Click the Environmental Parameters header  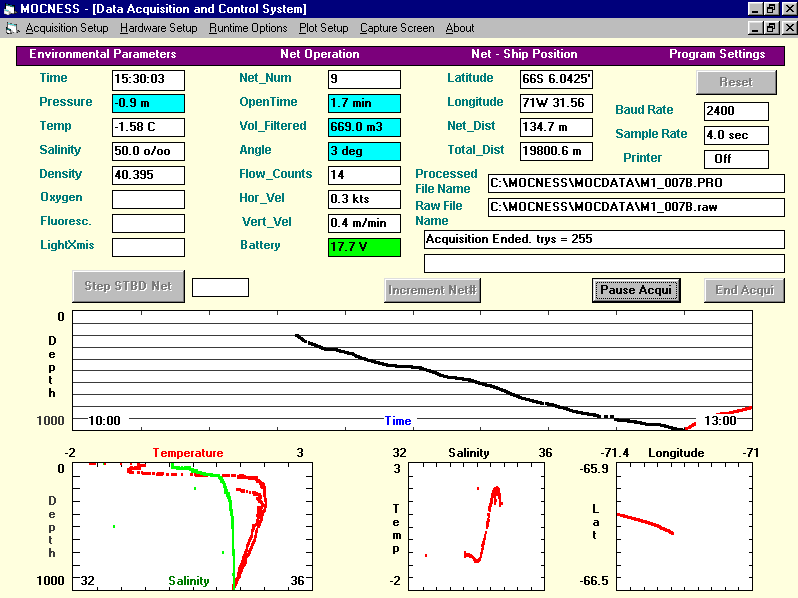[x=103, y=54]
